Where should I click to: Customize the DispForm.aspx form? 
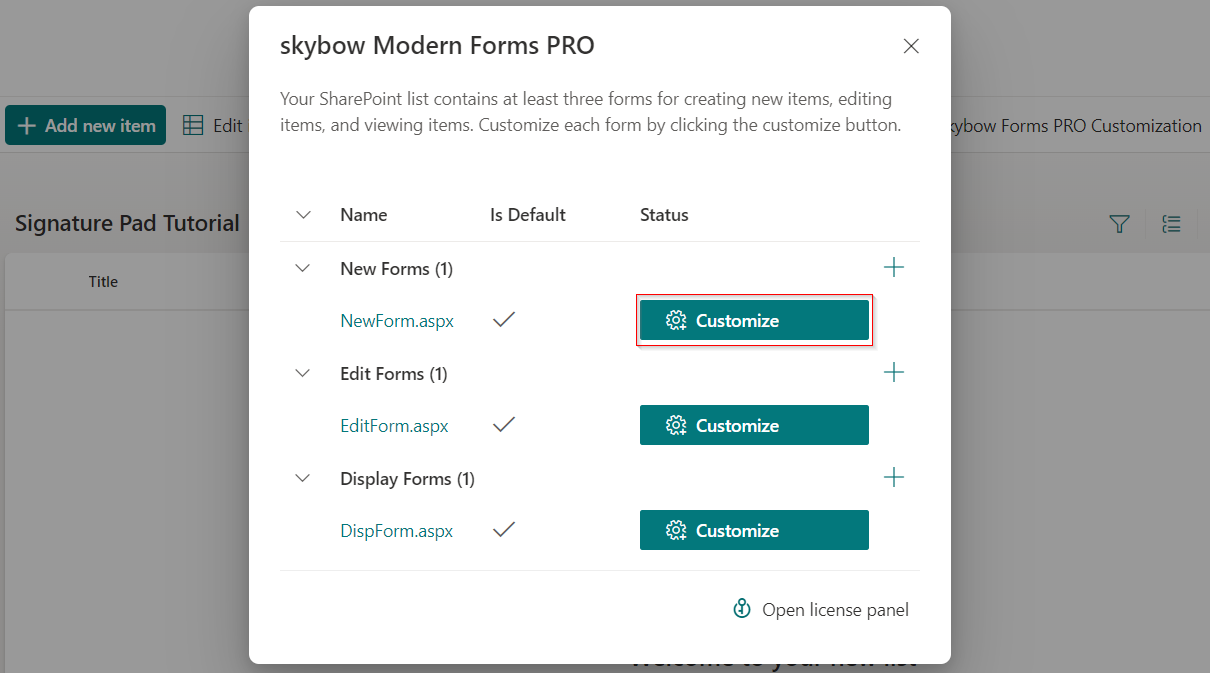click(754, 530)
